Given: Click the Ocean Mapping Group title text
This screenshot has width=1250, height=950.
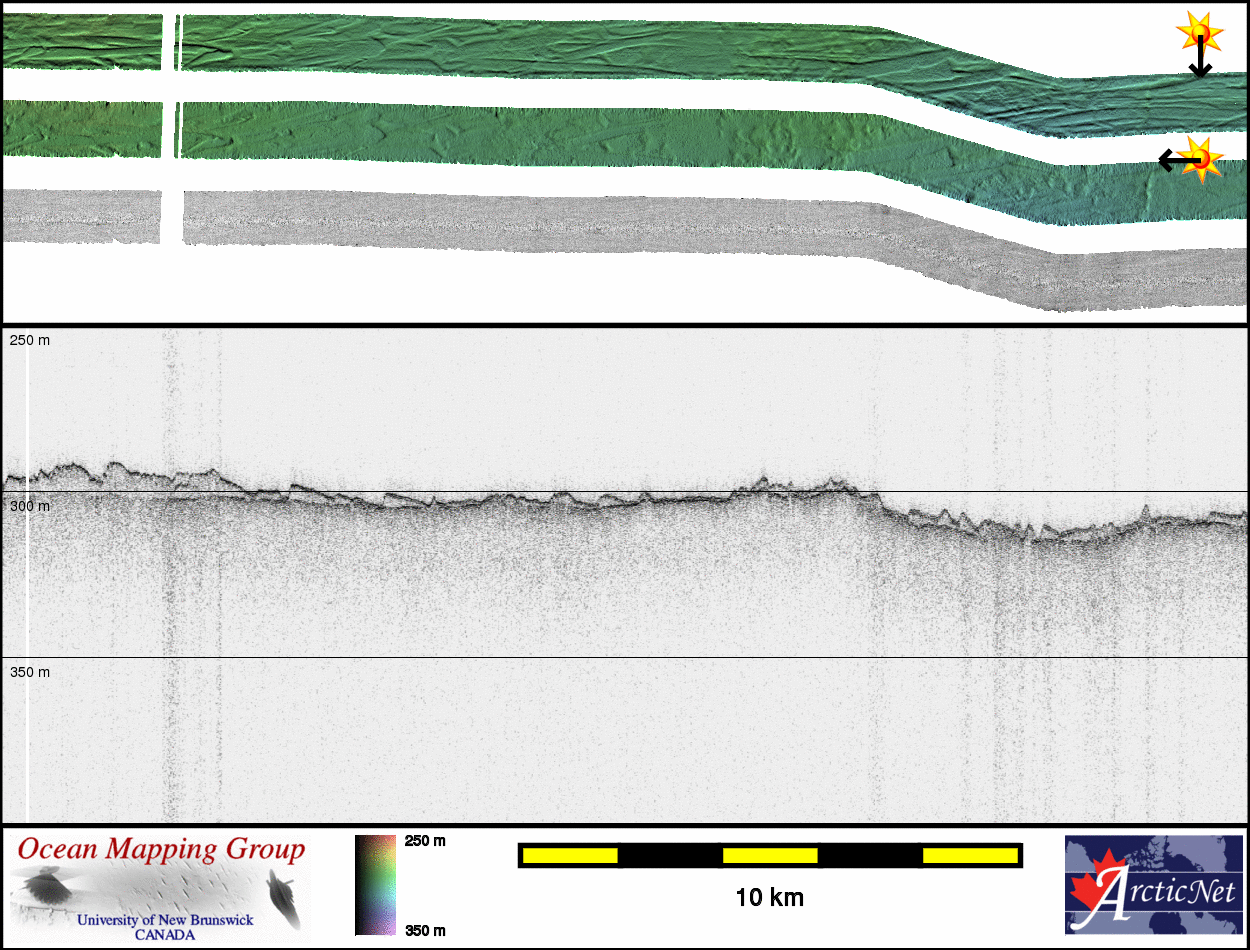Looking at the screenshot, I should 160,850.
